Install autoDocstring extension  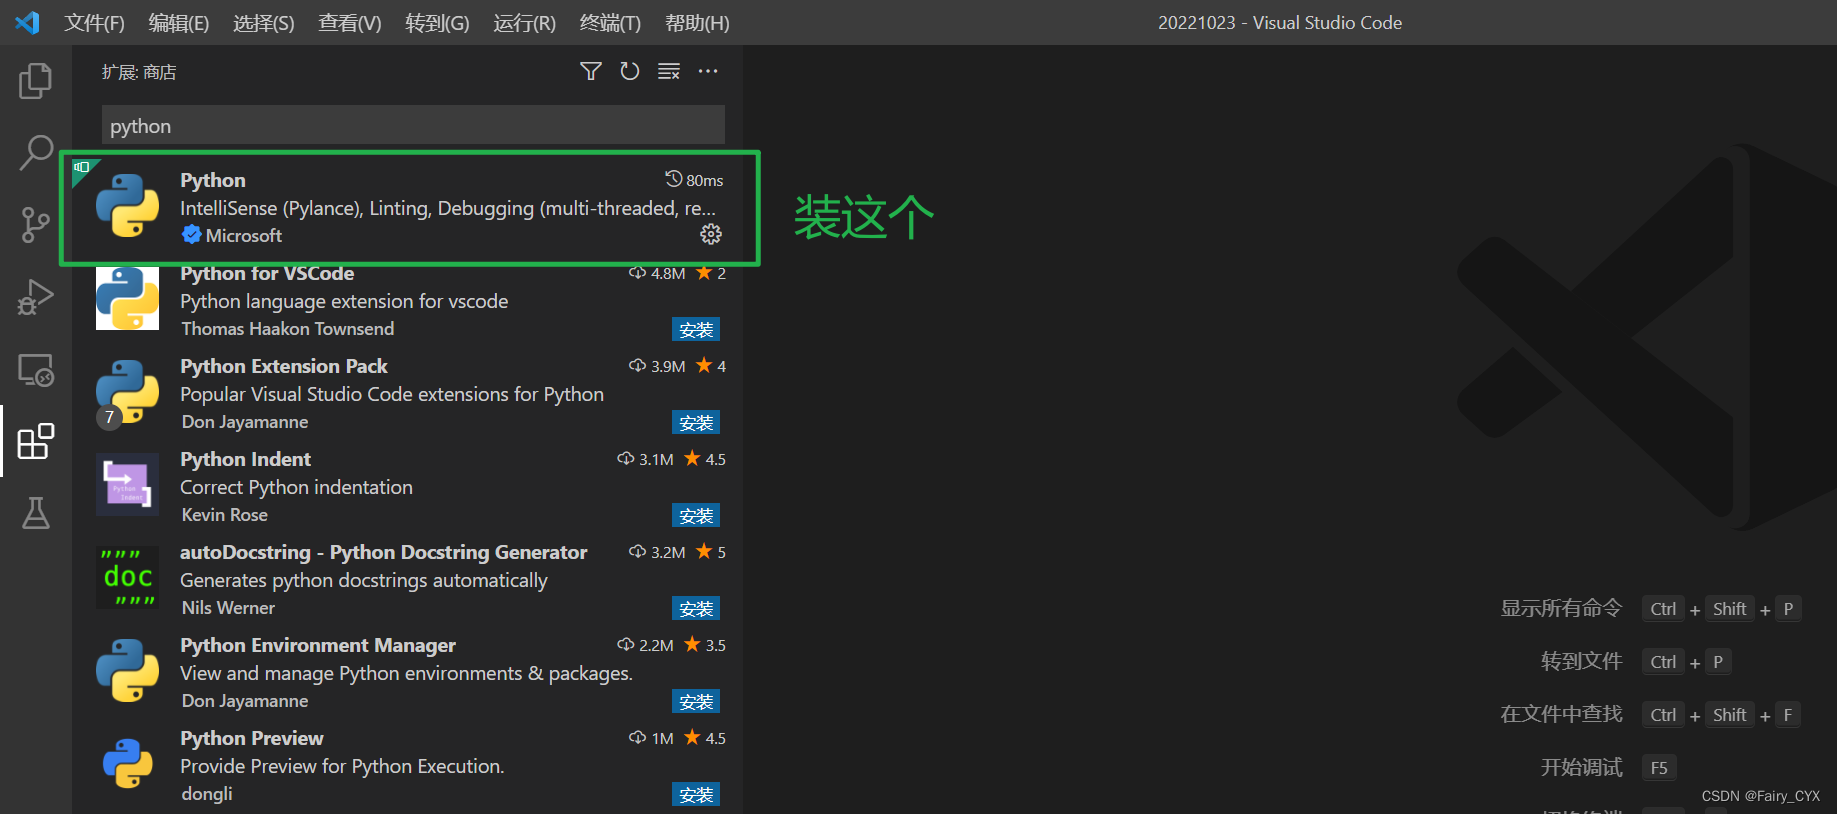696,609
